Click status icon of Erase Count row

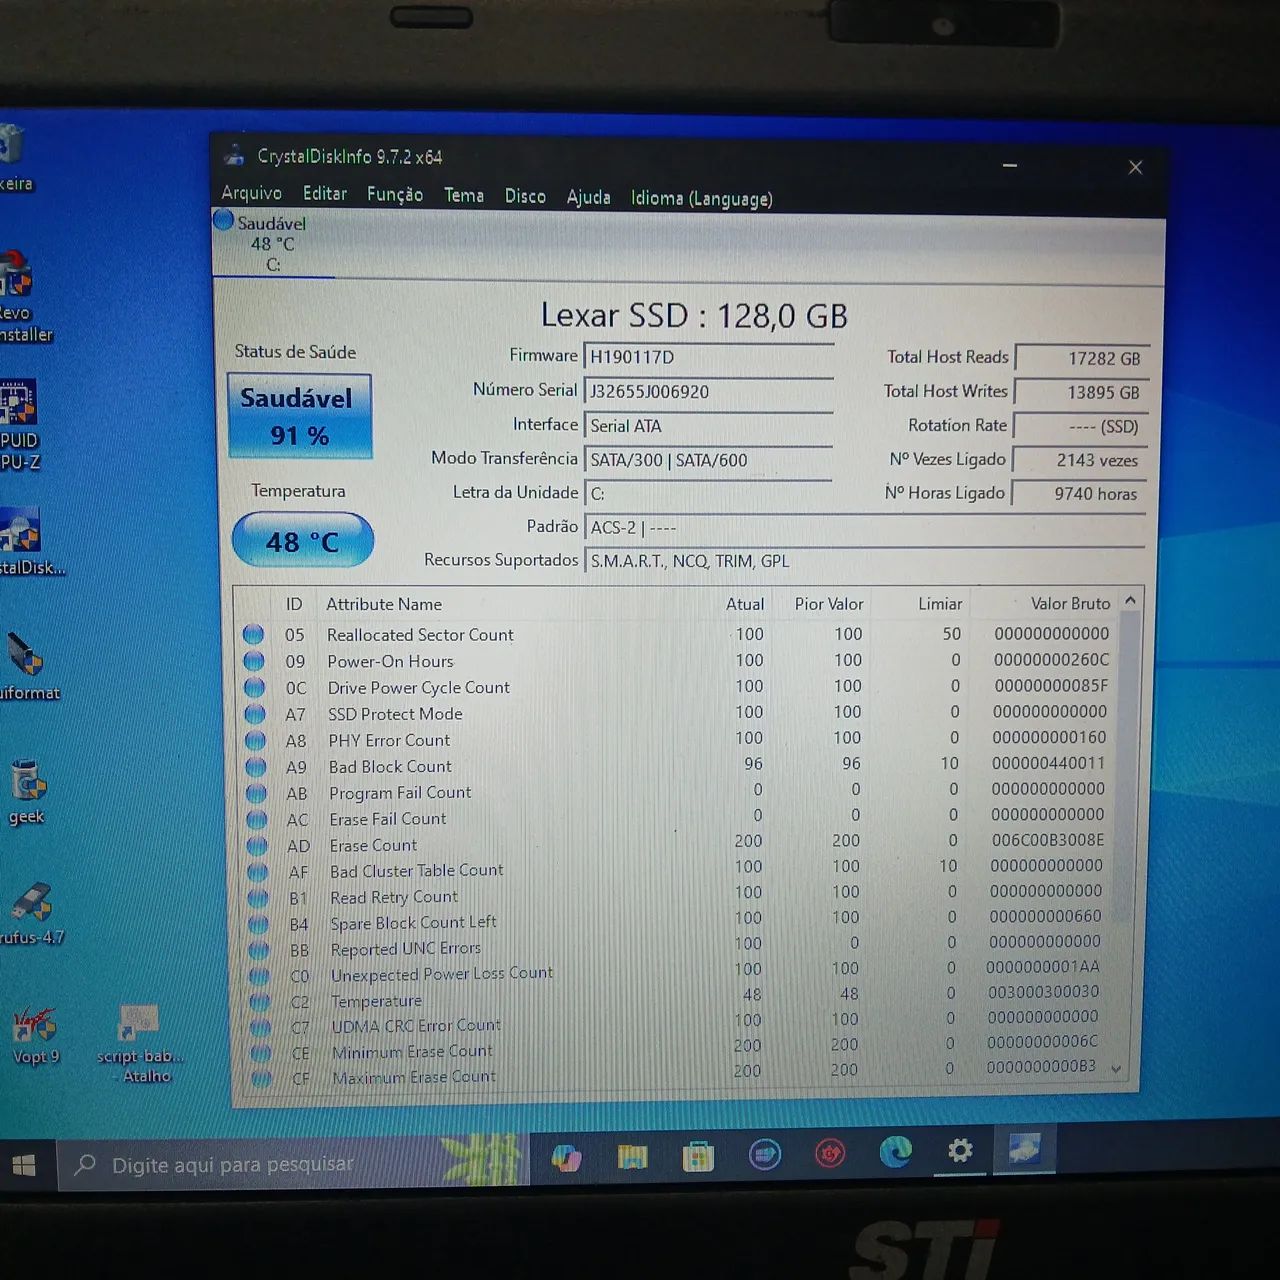point(258,846)
